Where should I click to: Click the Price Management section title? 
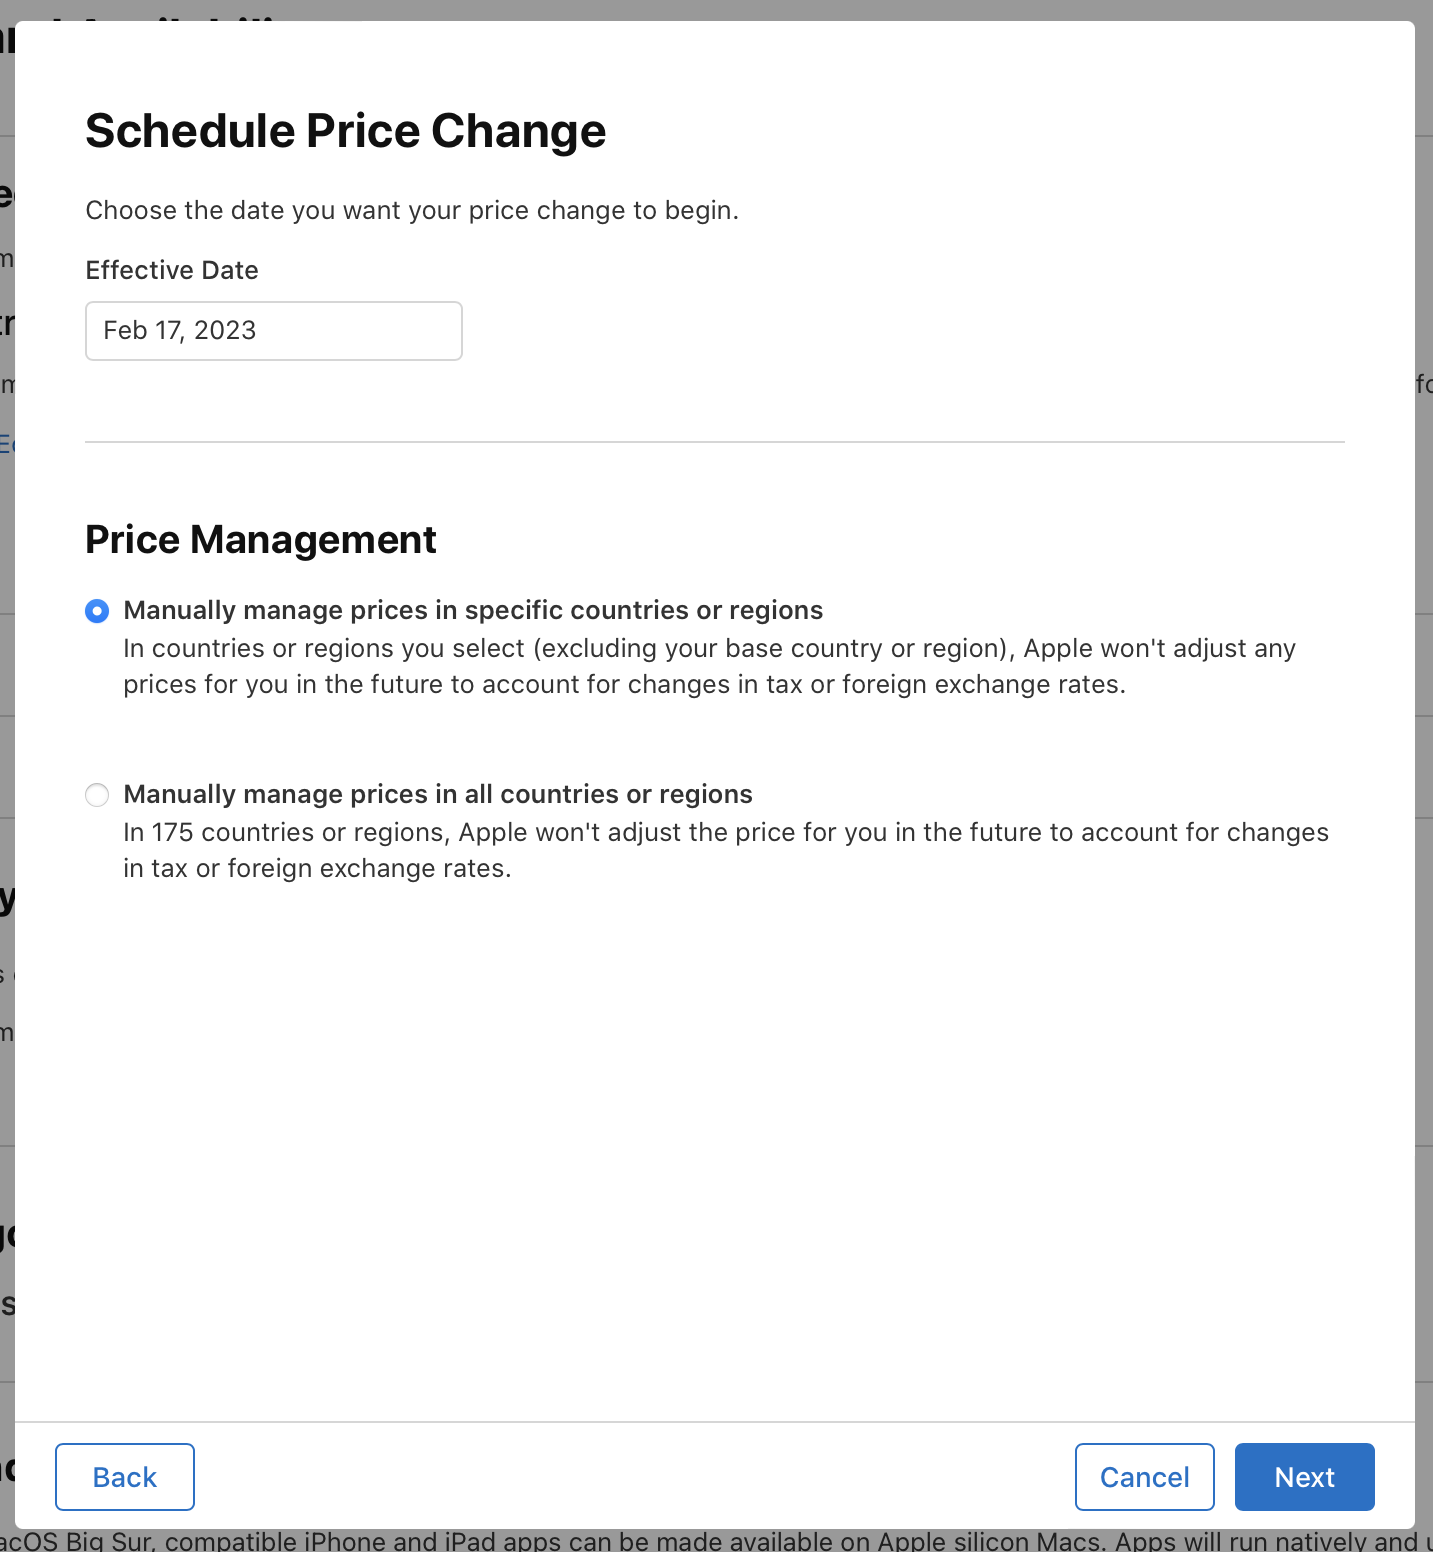(260, 539)
